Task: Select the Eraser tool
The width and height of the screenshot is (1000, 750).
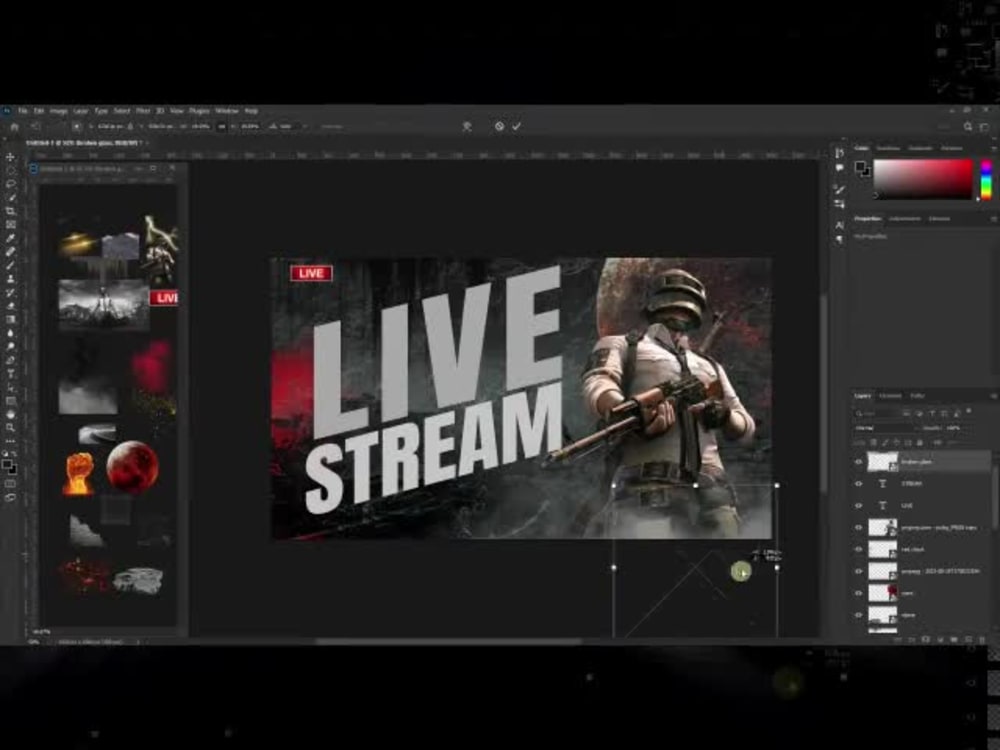Action: coord(10,305)
